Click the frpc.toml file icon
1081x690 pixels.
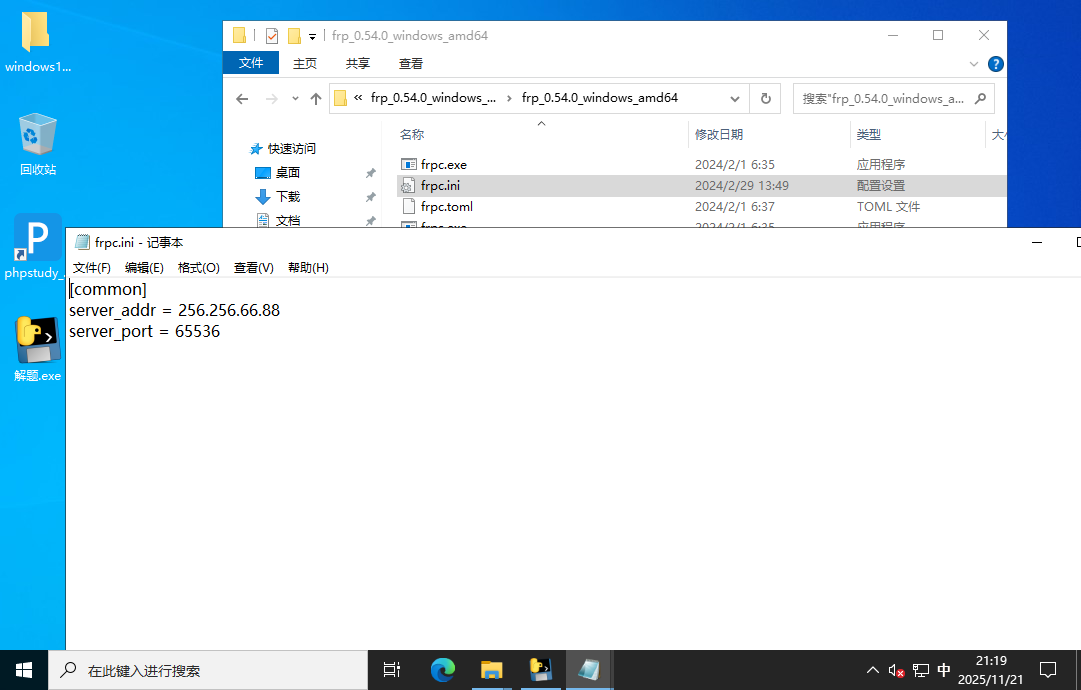coord(408,206)
